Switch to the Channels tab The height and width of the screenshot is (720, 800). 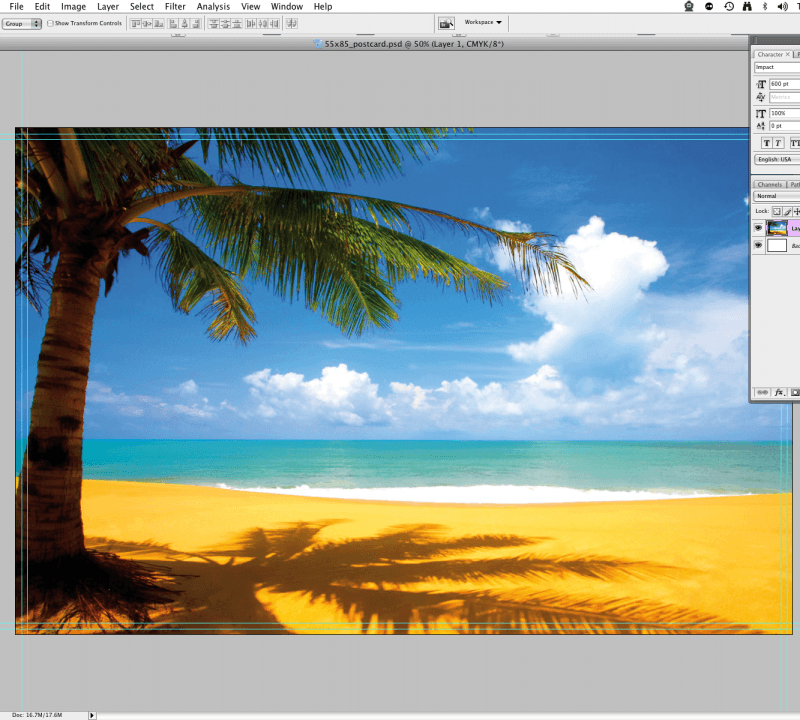[x=769, y=184]
